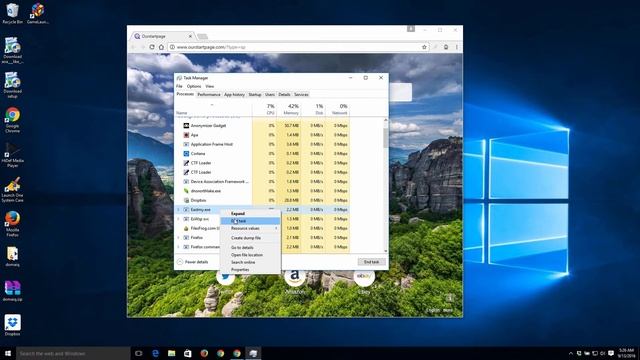Expand the Firefox process row
This screenshot has height=360, width=640.
click(178, 238)
